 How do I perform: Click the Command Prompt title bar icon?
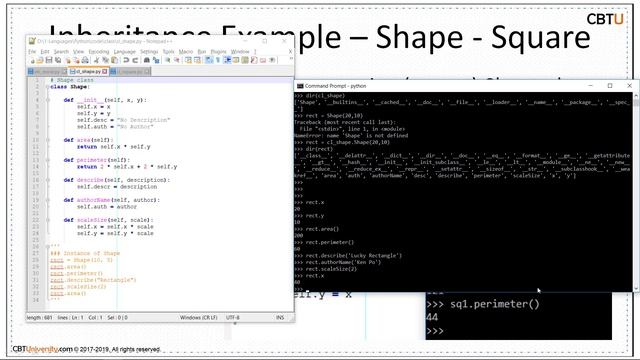[x=300, y=86]
